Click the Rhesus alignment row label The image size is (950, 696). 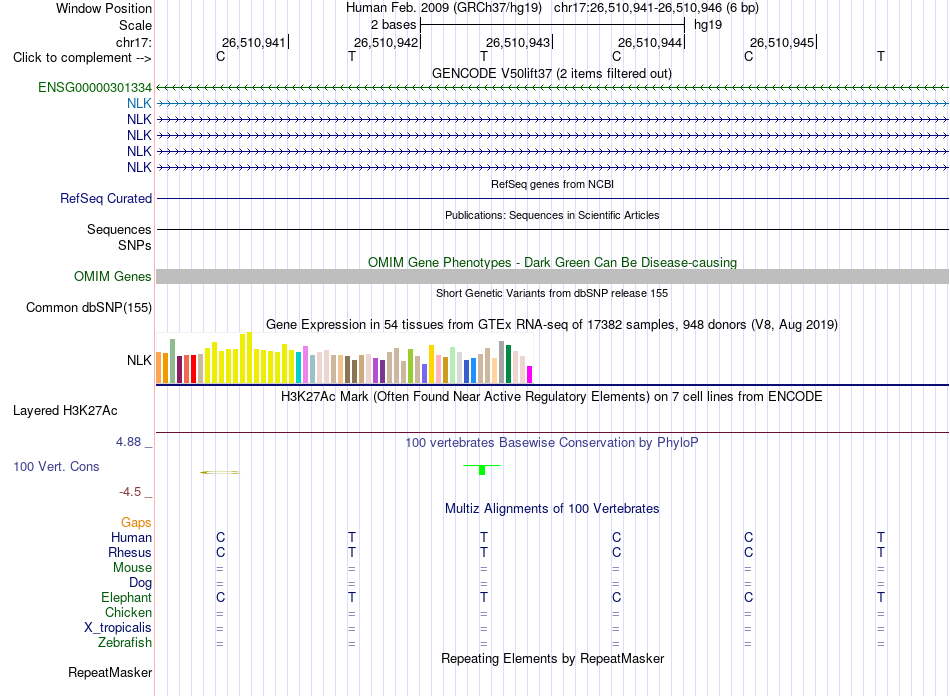point(130,552)
